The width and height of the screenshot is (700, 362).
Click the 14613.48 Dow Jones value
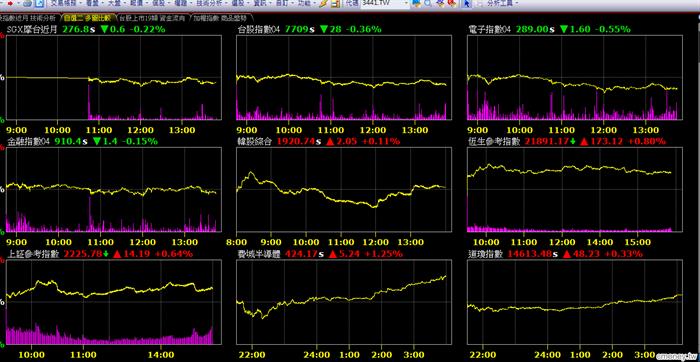(x=529, y=254)
